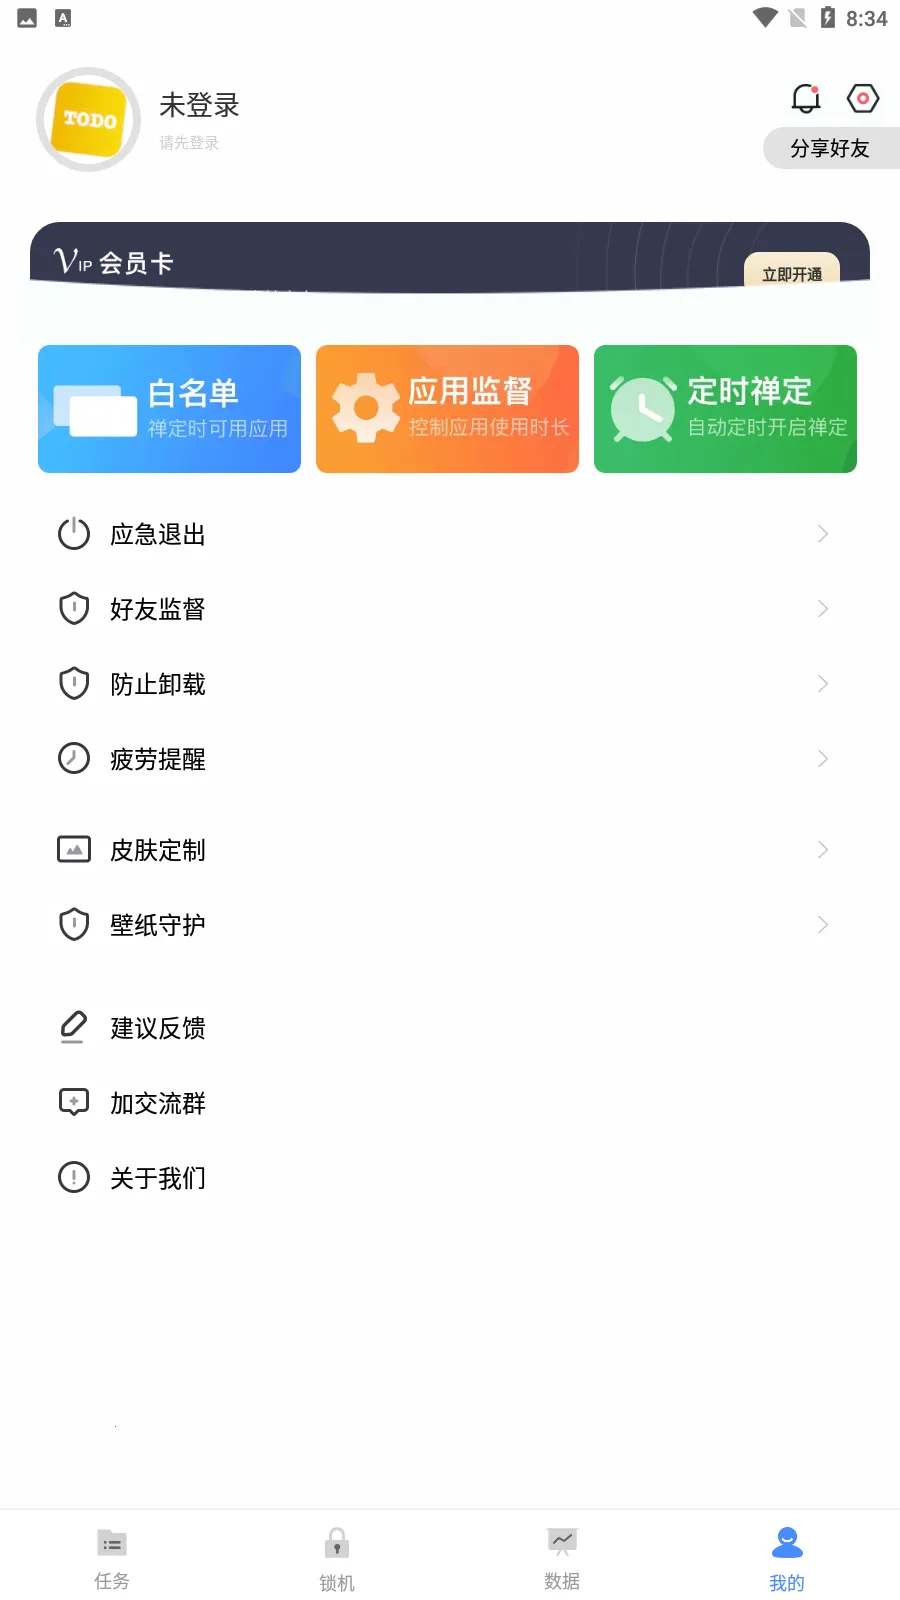Tap the picture icon beside 皮肤定制
The height and width of the screenshot is (1600, 900).
coord(74,850)
